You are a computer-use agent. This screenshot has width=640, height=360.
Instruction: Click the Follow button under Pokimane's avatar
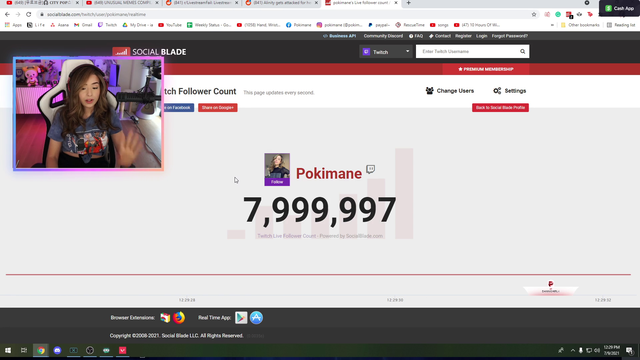click(x=277, y=182)
